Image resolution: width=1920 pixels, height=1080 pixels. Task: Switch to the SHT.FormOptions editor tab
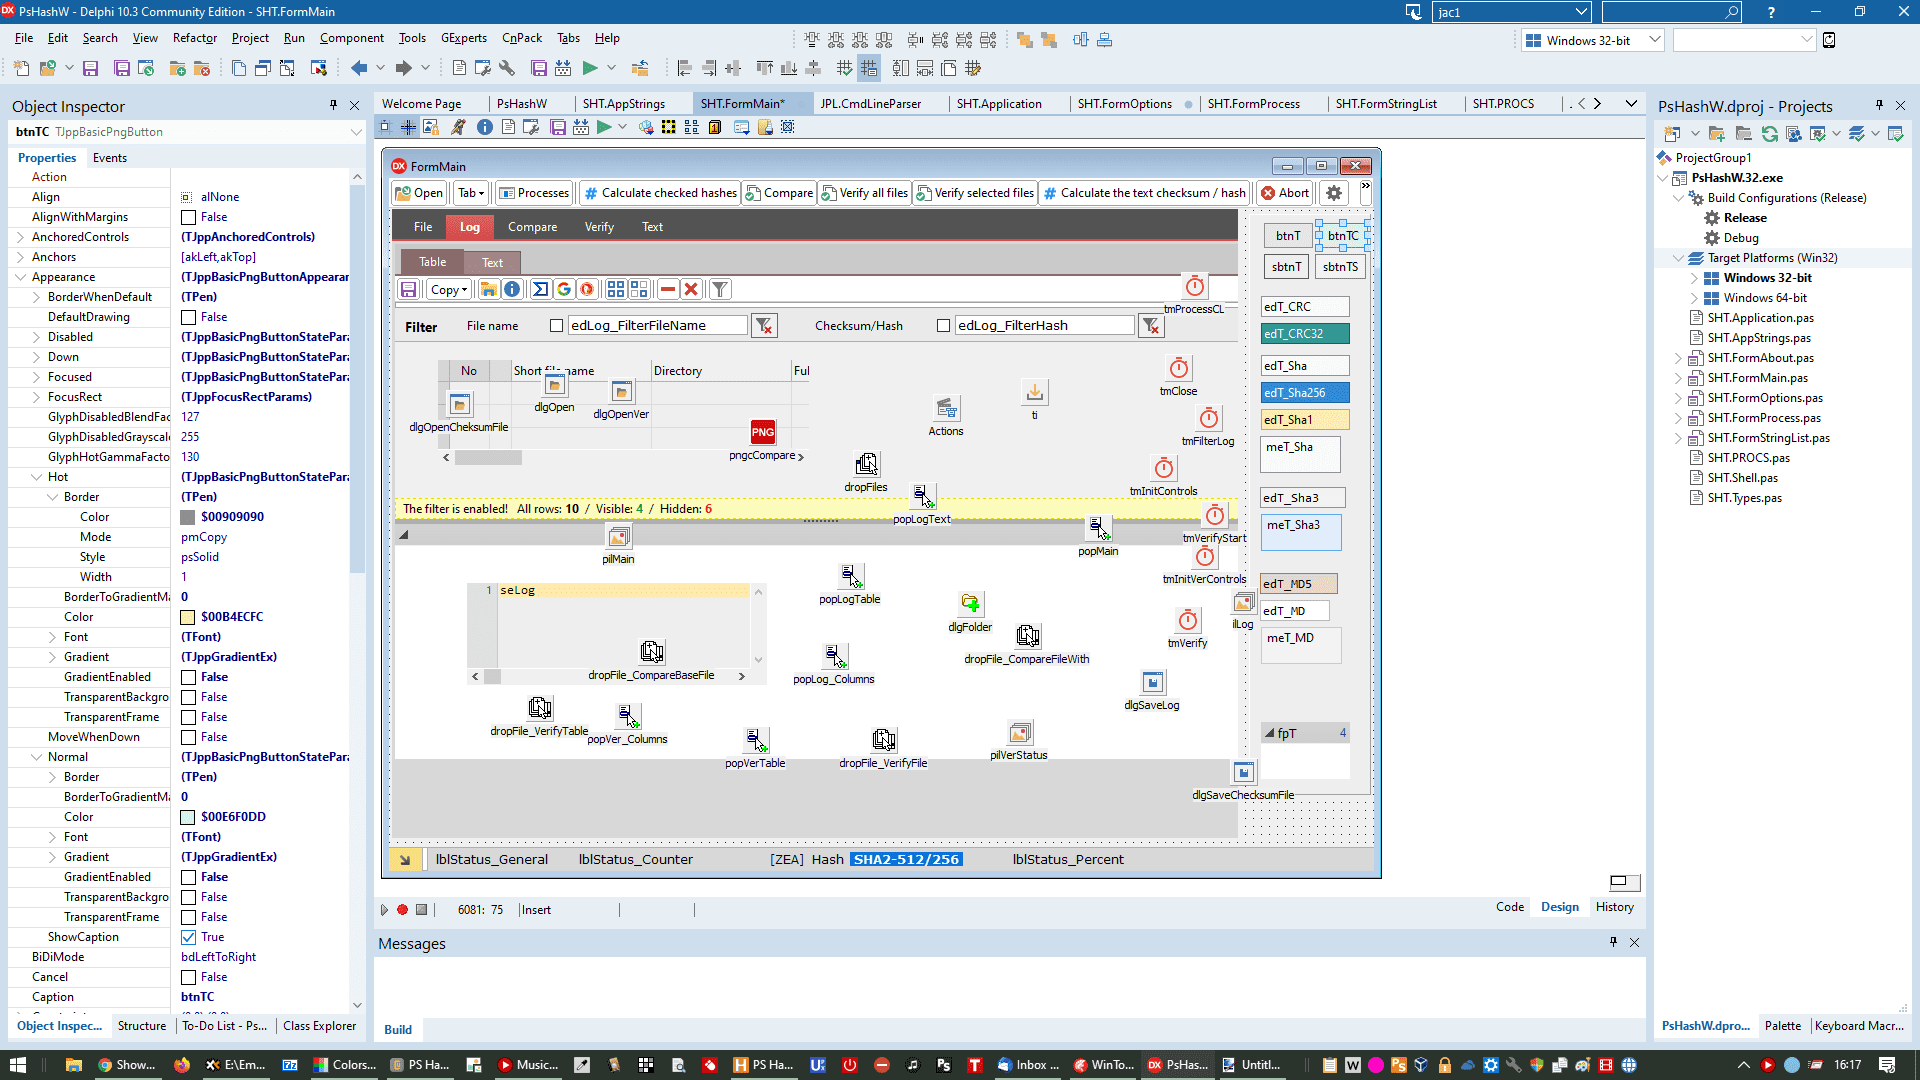pyautogui.click(x=1124, y=104)
